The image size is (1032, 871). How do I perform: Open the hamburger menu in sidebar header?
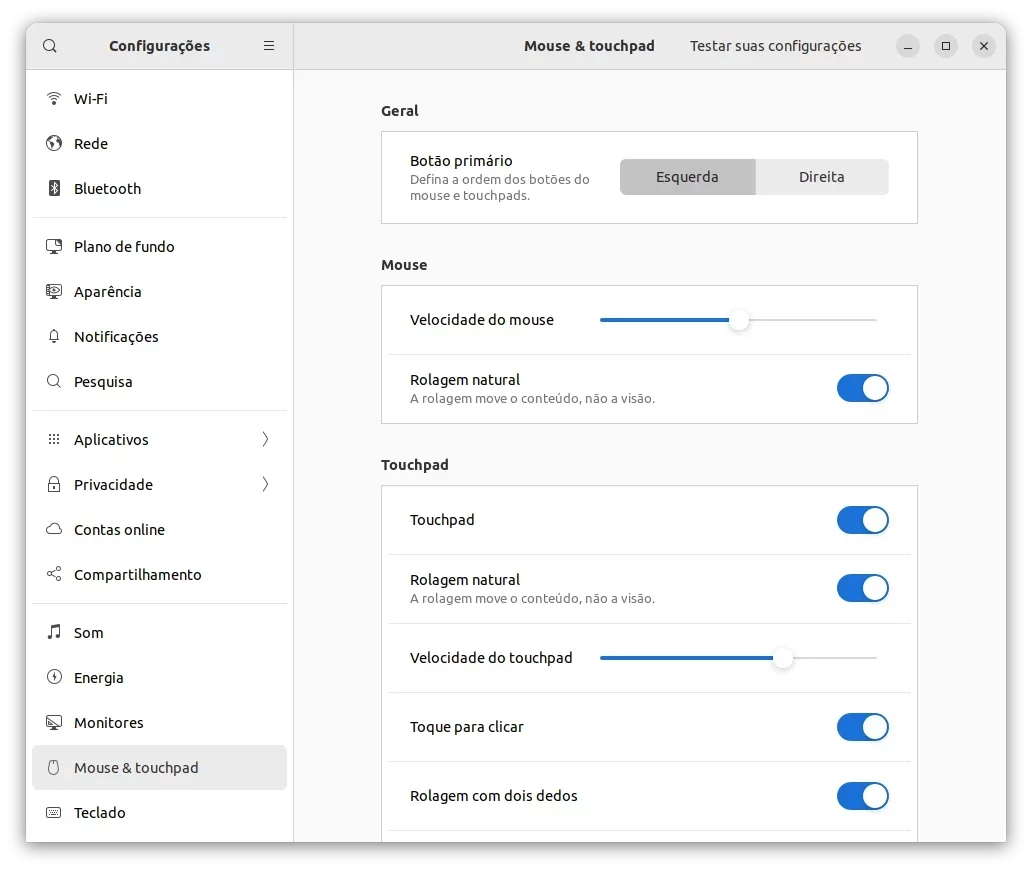click(x=269, y=45)
